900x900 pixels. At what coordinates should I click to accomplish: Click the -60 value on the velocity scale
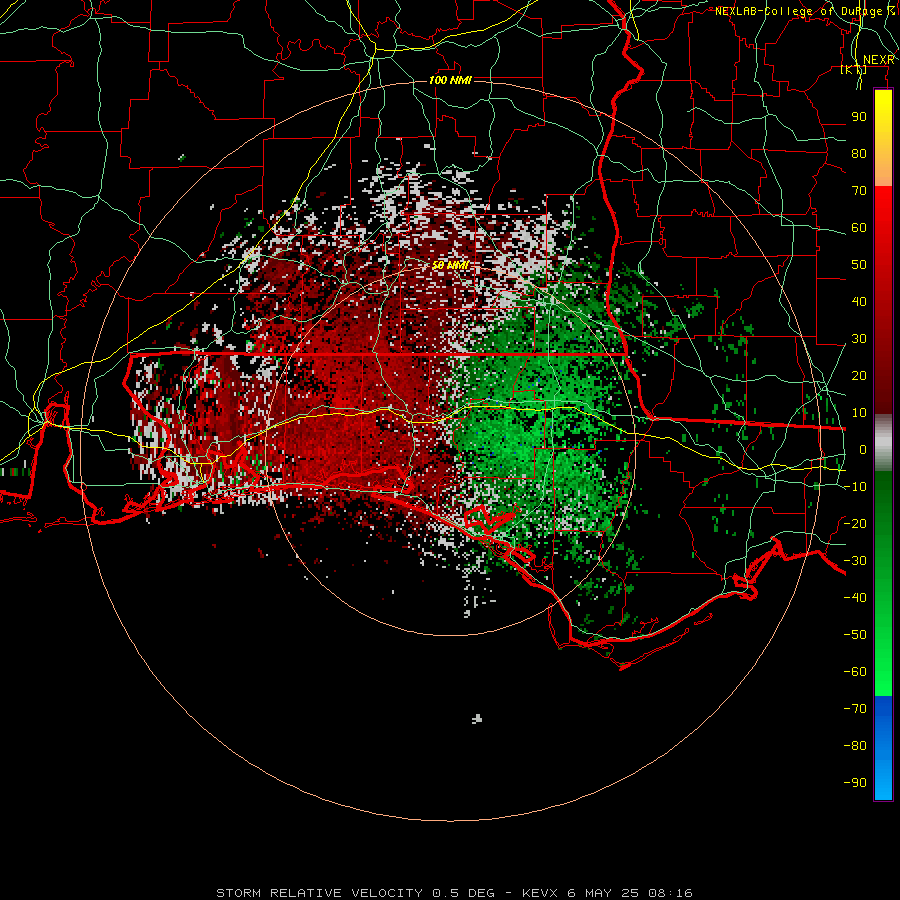point(855,672)
